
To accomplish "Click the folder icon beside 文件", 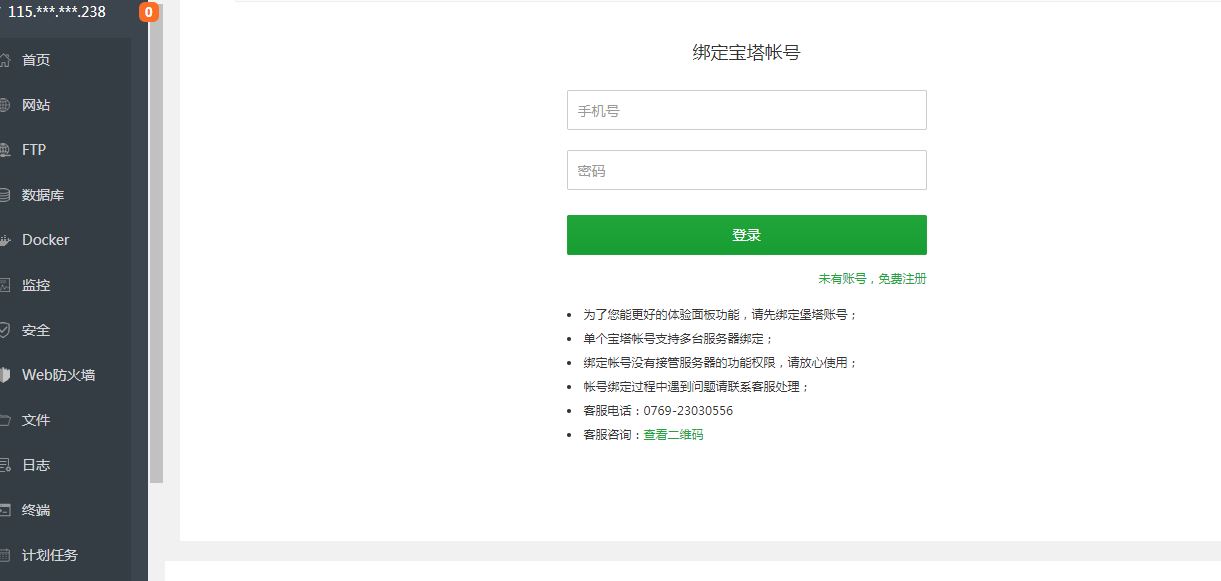I will 4,420.
